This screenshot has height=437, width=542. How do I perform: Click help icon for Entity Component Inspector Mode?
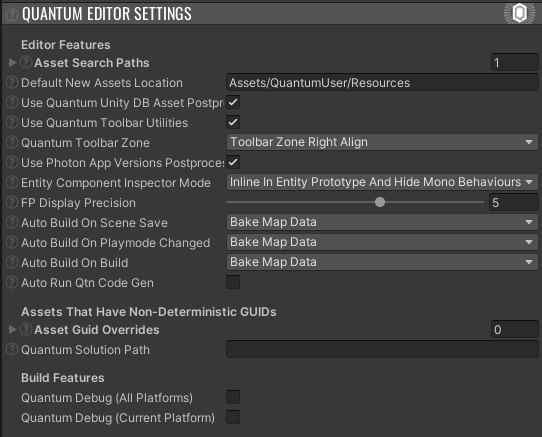pos(12,183)
